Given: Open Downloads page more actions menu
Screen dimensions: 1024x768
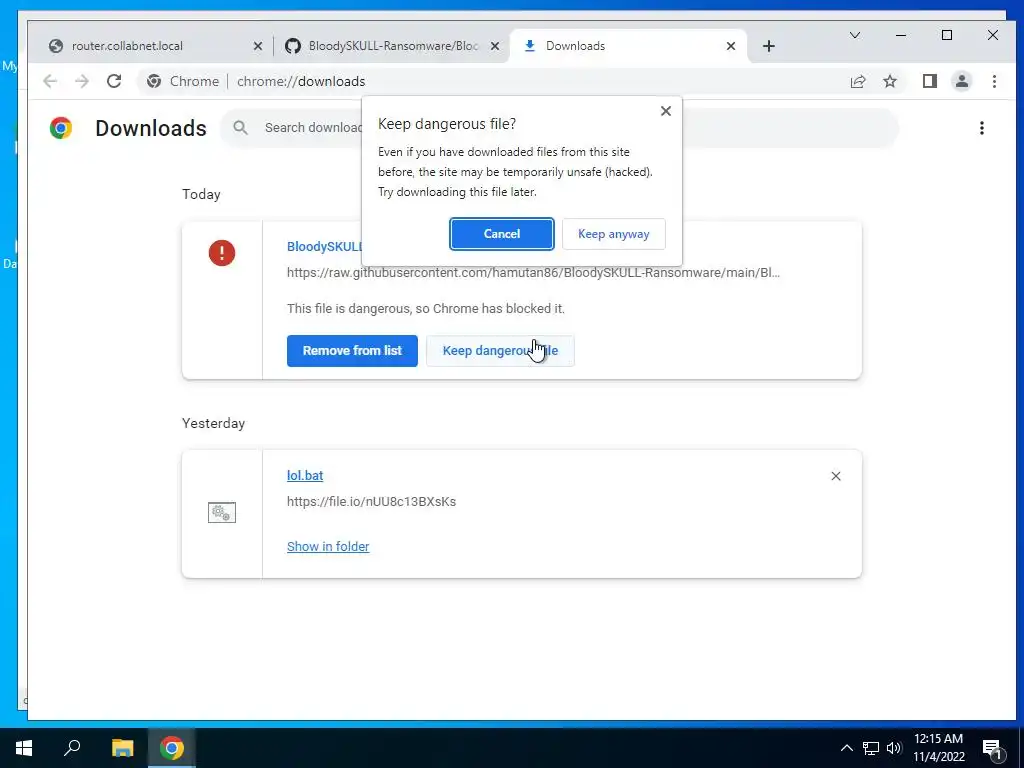Looking at the screenshot, I should click(x=982, y=128).
